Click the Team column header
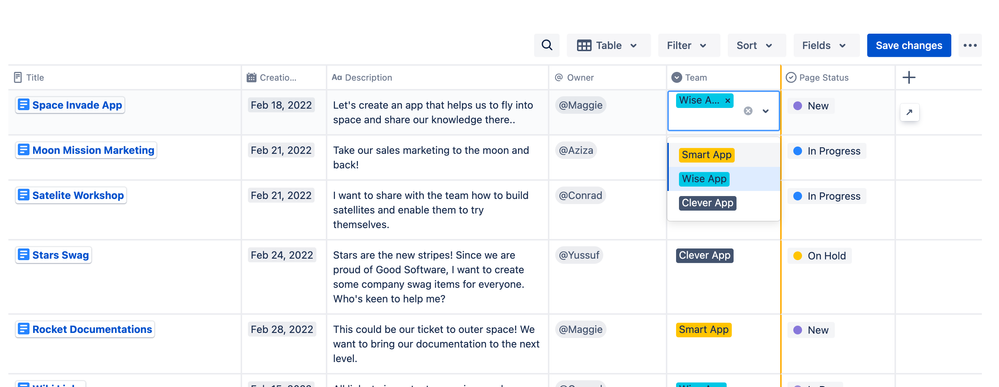Screen dimensions: 999x387 pyautogui.click(x=724, y=78)
